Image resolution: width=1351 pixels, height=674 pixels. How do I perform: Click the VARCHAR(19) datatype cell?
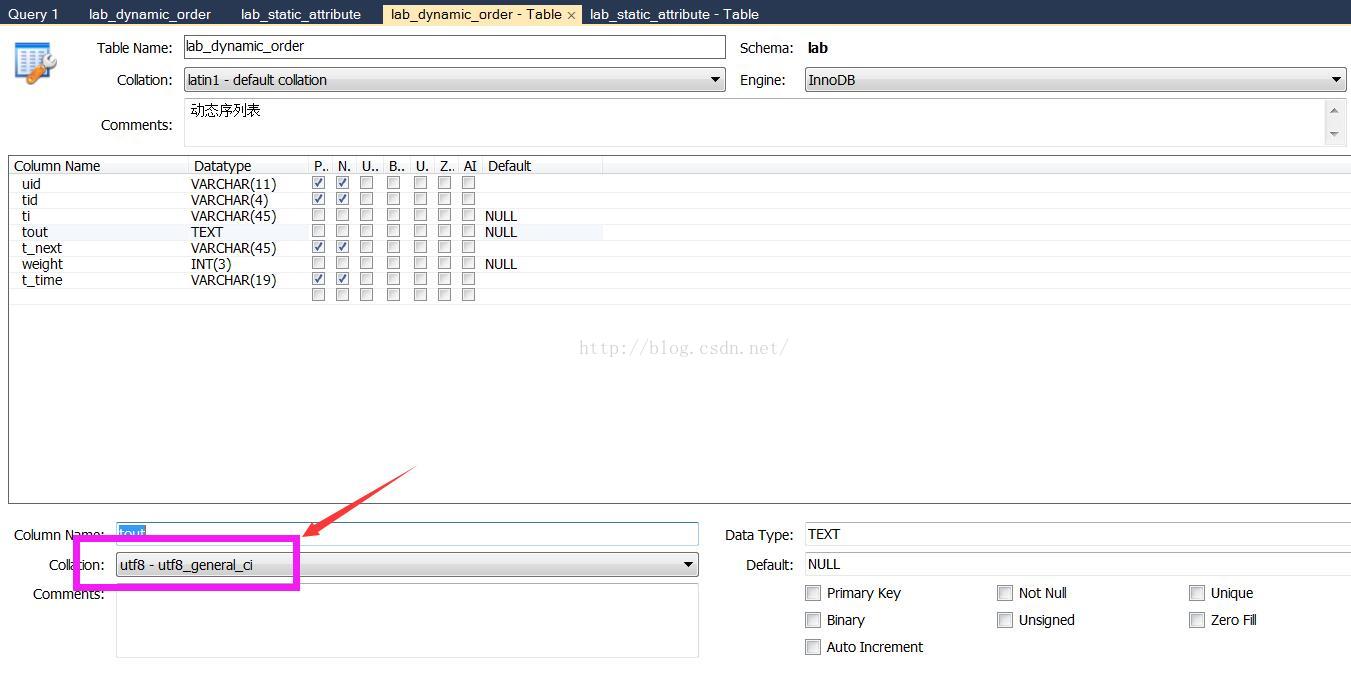click(x=233, y=280)
